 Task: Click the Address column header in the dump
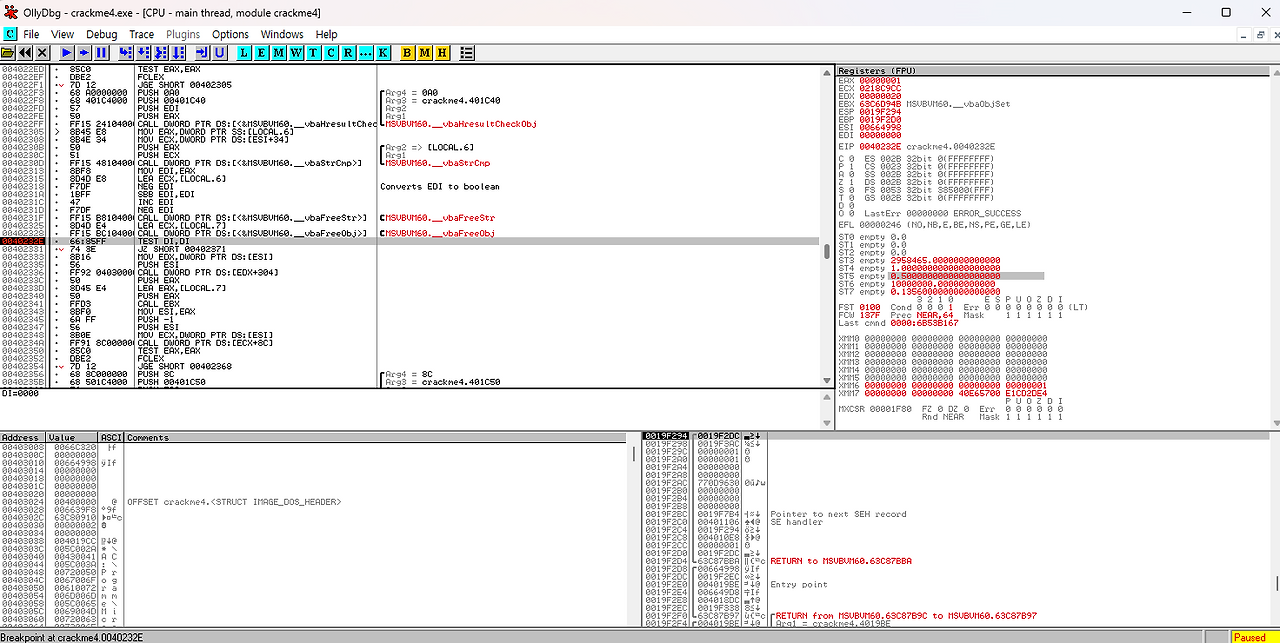[23, 438]
